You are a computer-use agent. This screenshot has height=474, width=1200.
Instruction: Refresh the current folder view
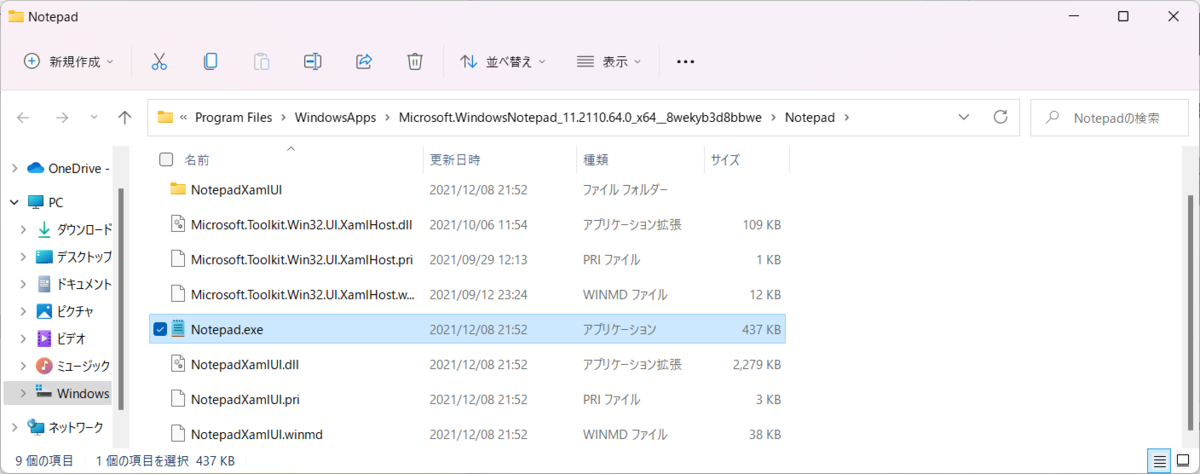tap(999, 117)
